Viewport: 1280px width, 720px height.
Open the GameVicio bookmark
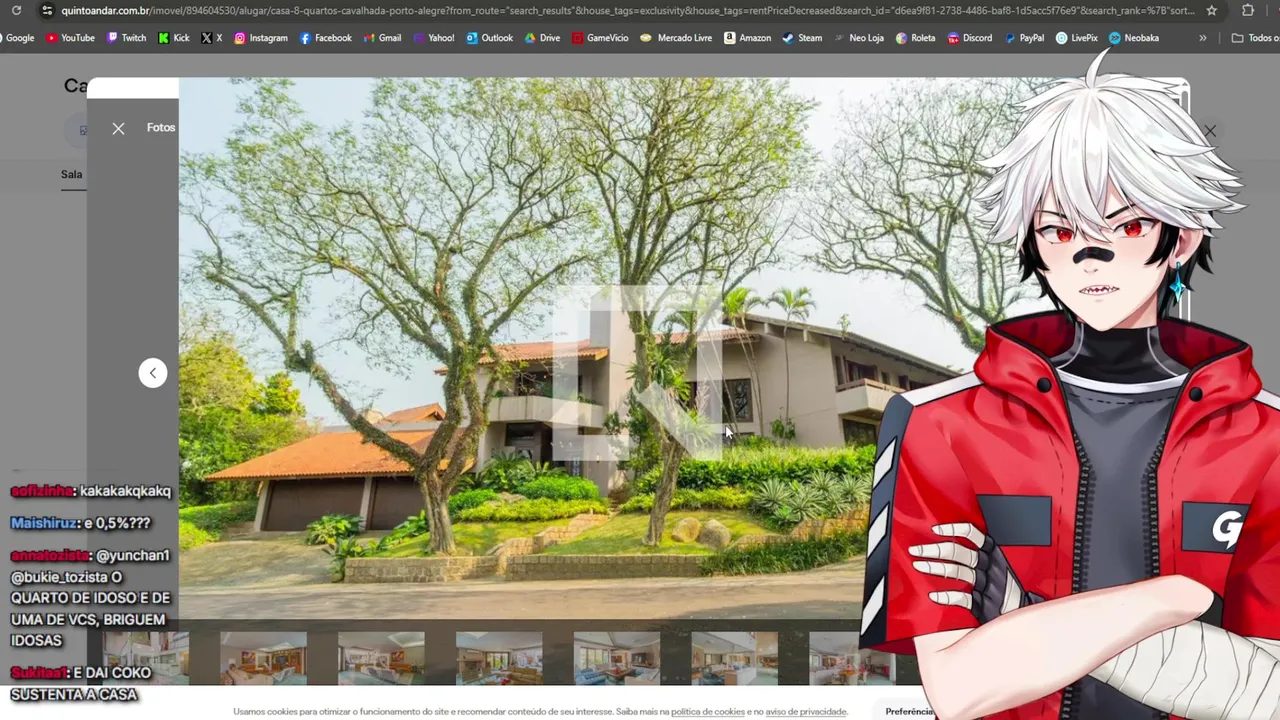click(600, 38)
